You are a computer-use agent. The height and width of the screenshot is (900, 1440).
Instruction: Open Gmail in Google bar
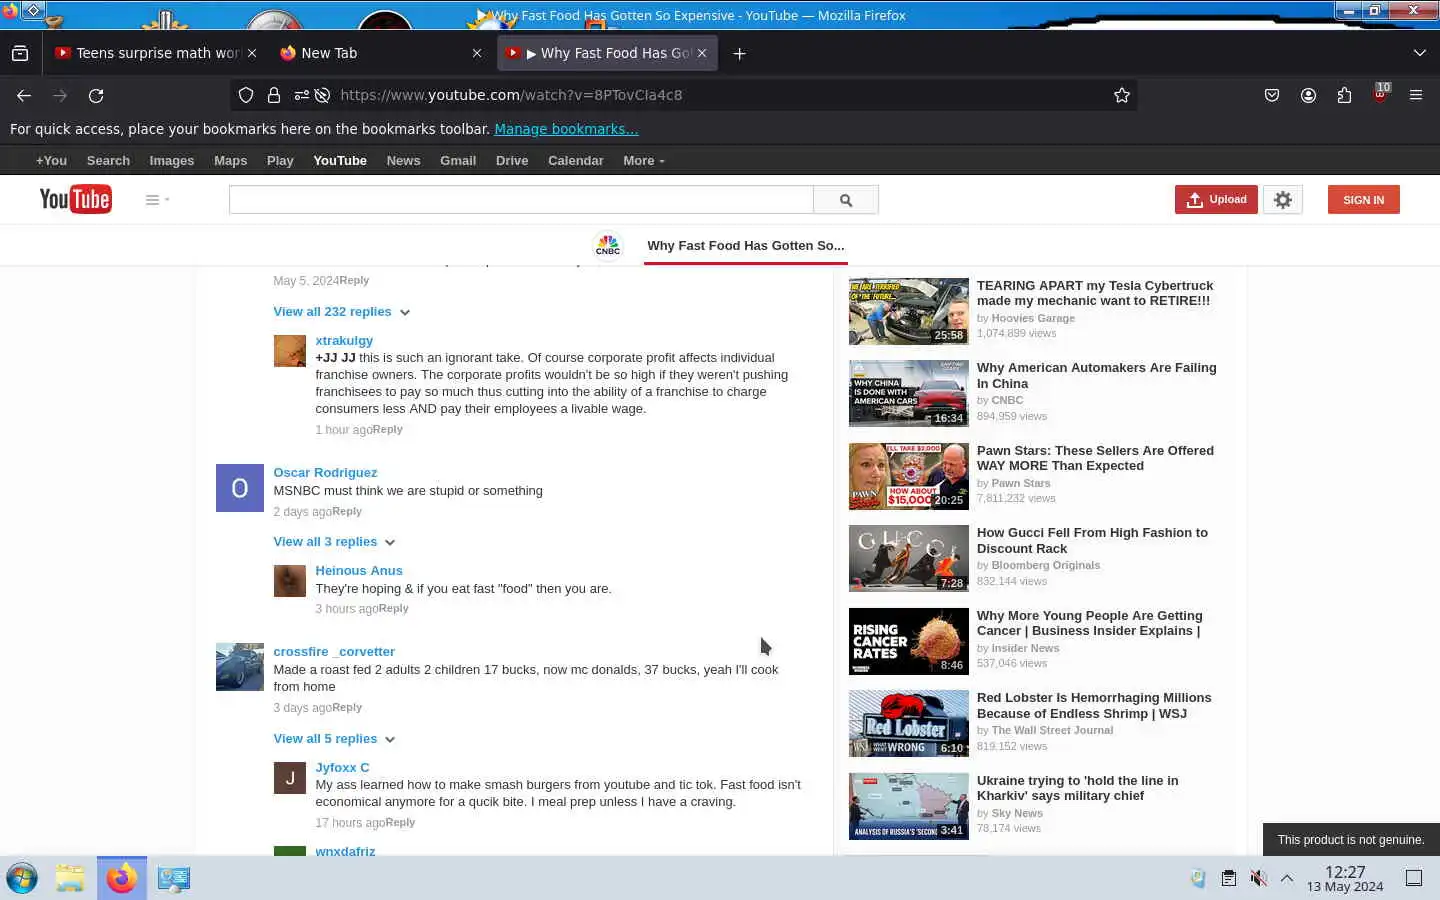(458, 161)
